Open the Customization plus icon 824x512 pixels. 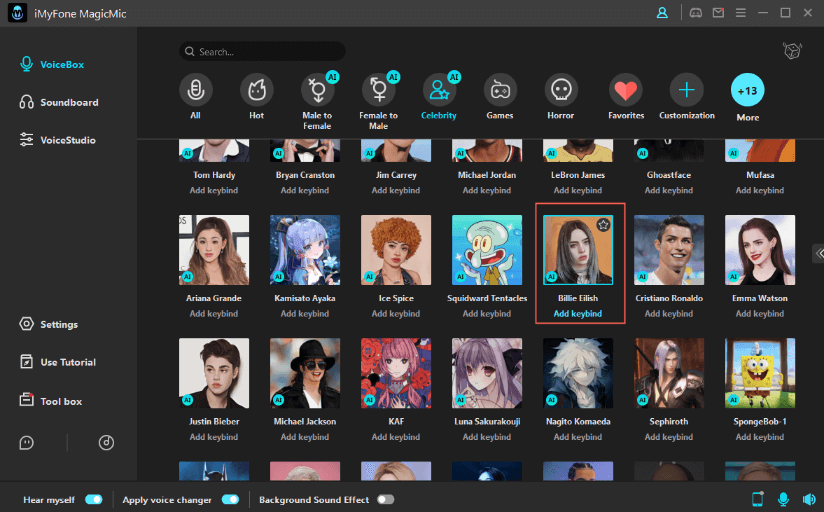pyautogui.click(x=686, y=90)
